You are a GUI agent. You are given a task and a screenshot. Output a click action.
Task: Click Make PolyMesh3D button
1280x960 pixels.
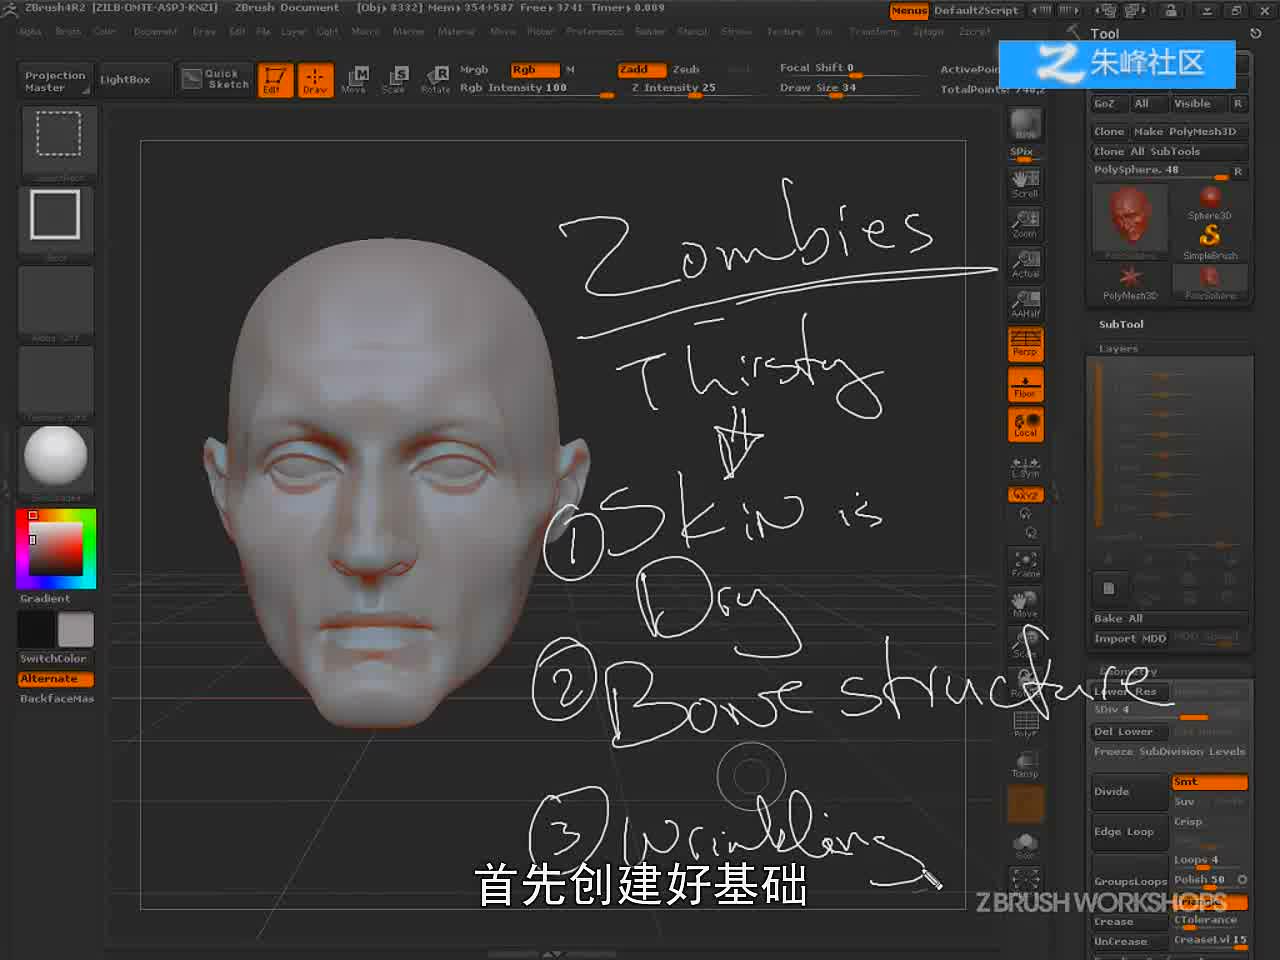click(1189, 131)
